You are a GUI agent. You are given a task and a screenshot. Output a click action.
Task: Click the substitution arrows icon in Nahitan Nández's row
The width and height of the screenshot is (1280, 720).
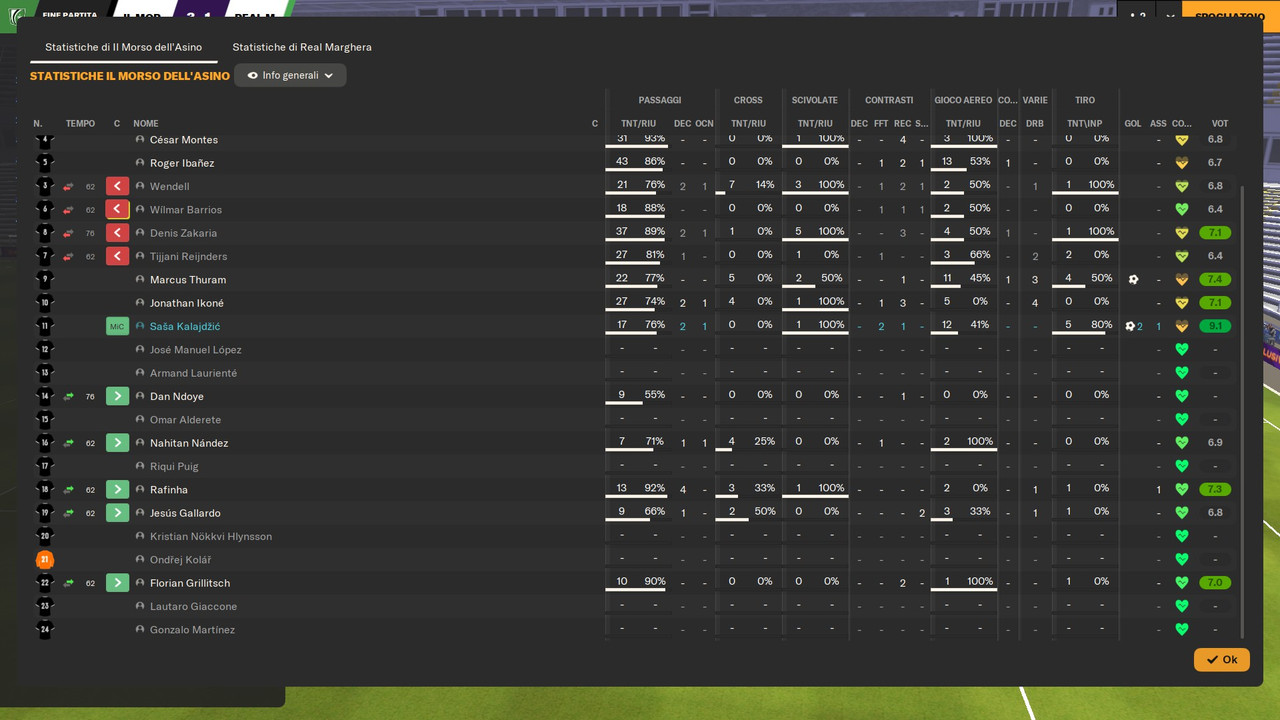pyautogui.click(x=69, y=443)
